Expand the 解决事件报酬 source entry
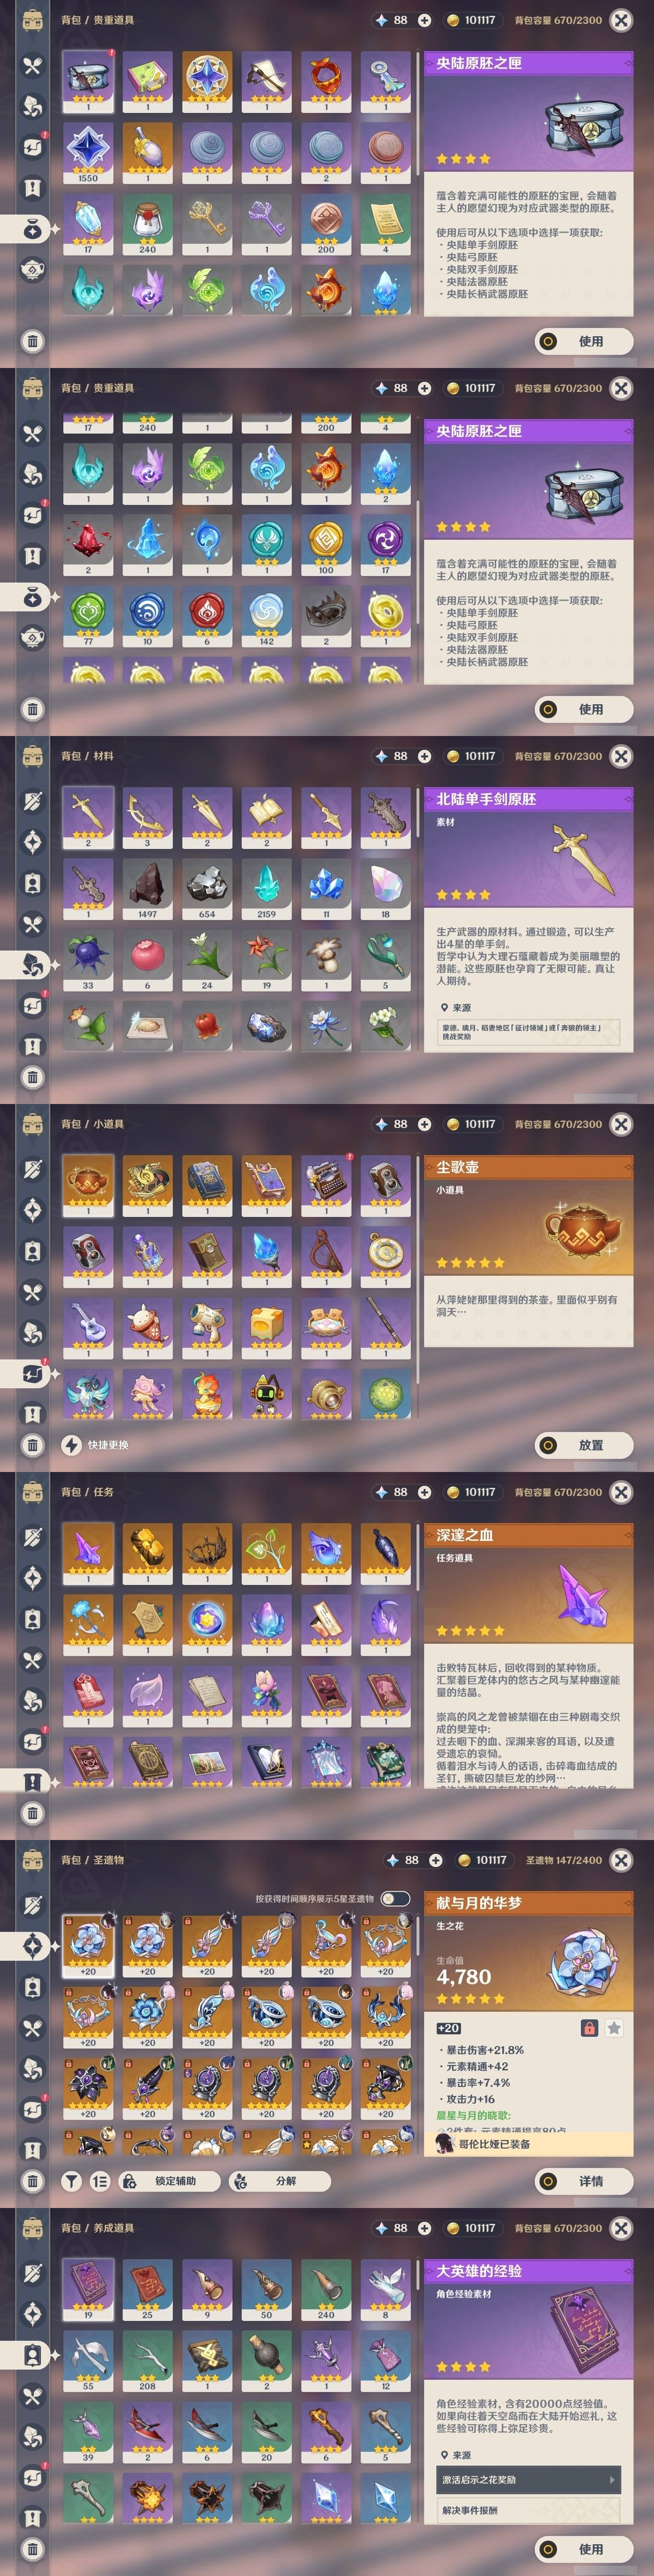654x2576 pixels. 528,2509
